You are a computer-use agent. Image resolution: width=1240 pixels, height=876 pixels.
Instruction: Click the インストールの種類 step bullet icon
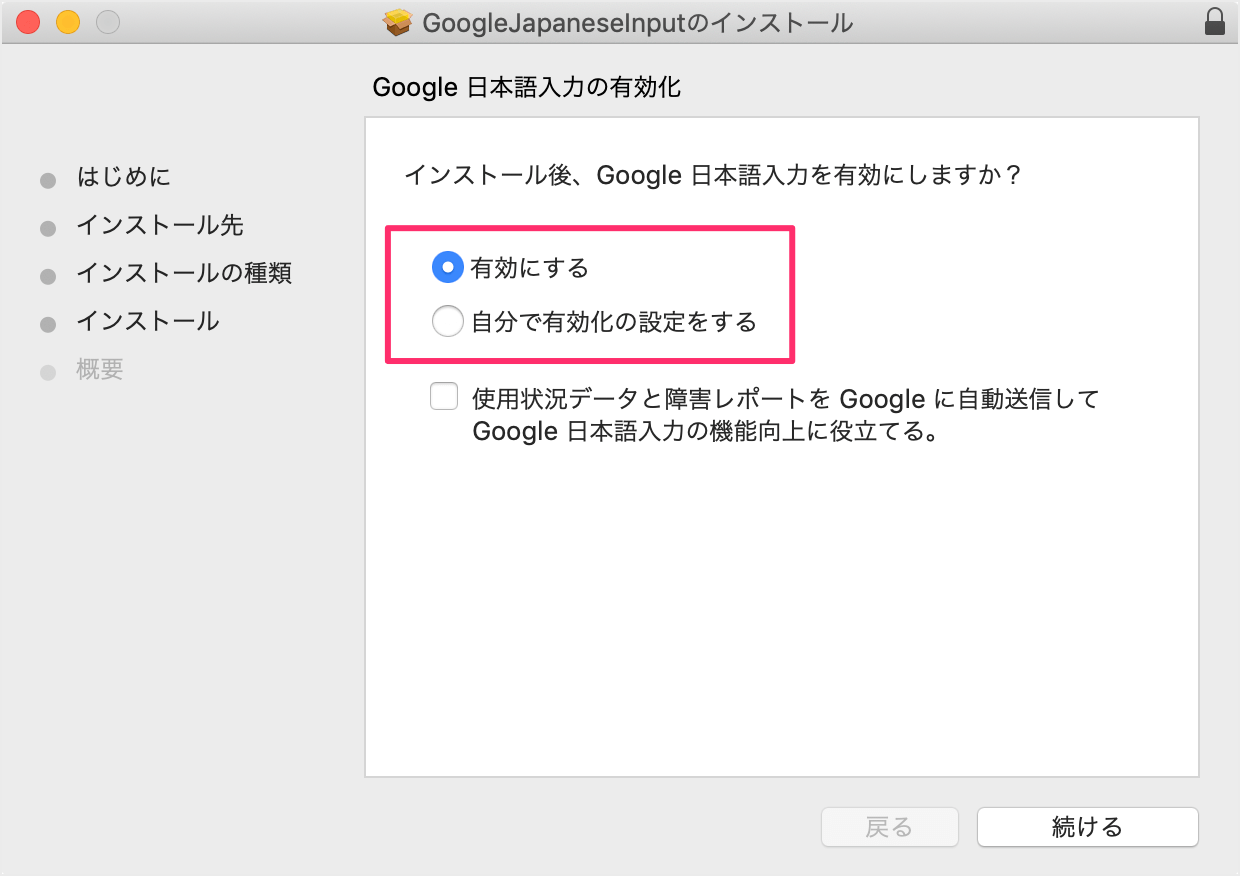point(47,274)
